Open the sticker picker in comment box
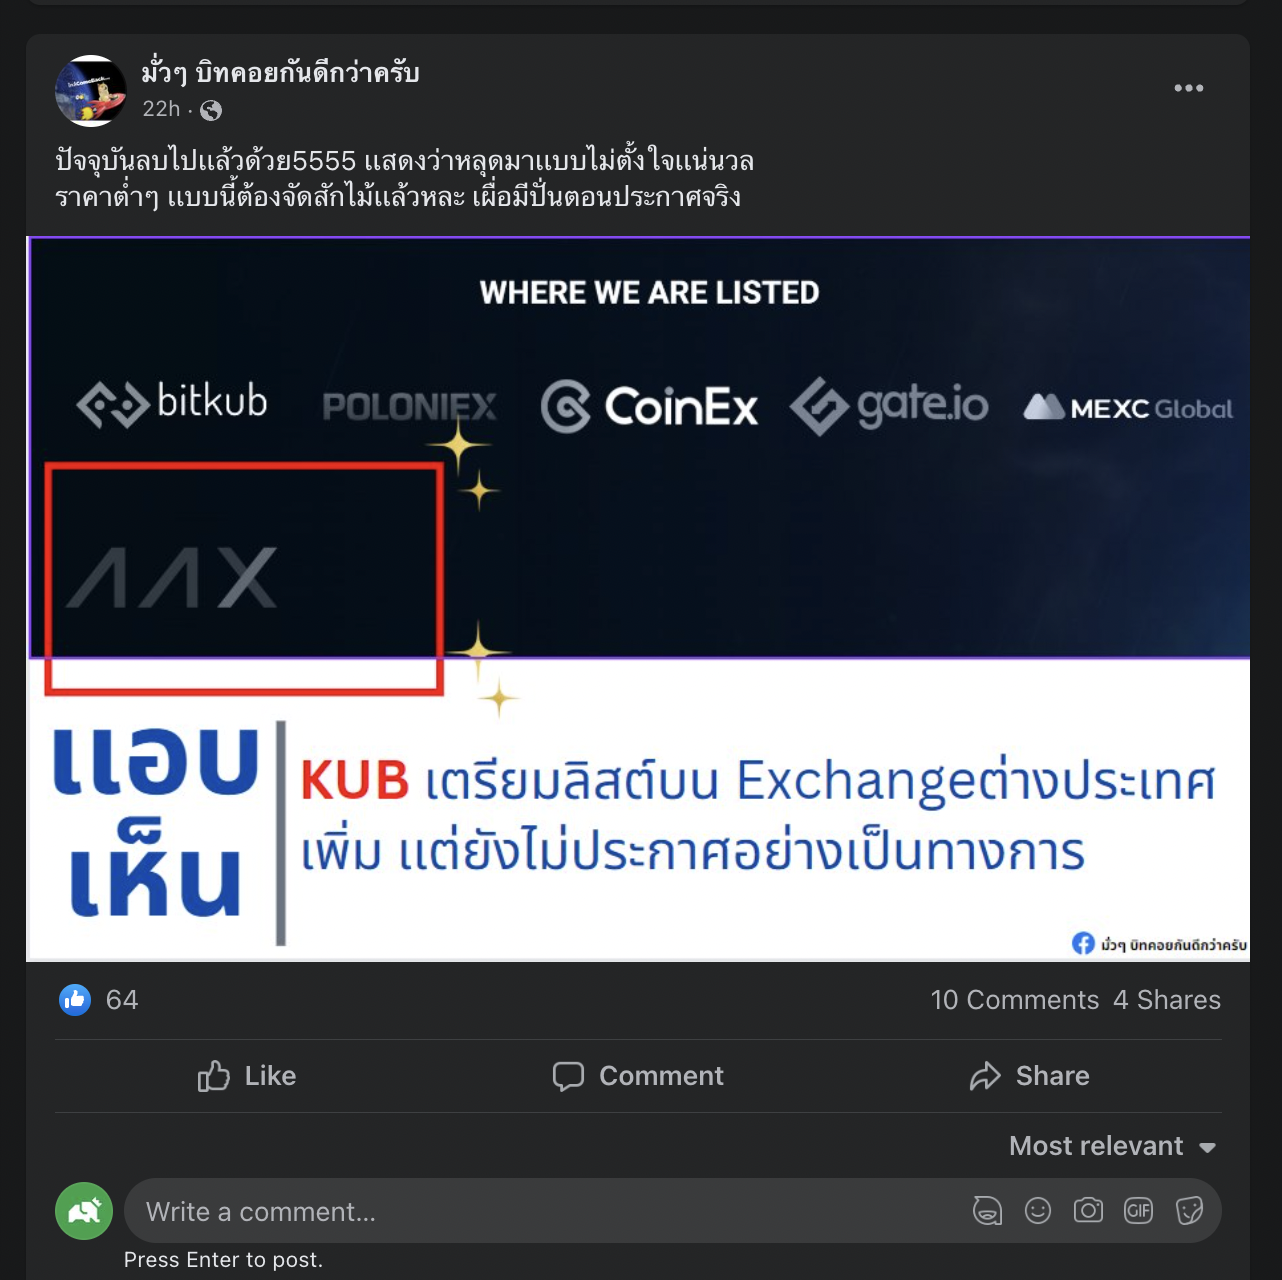This screenshot has width=1282, height=1280. pyautogui.click(x=1189, y=1211)
